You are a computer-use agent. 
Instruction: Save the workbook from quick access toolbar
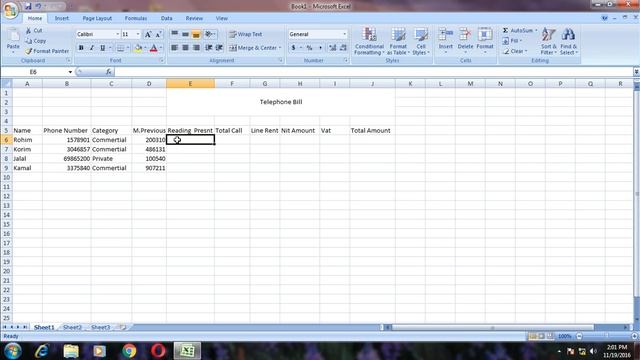pos(28,6)
